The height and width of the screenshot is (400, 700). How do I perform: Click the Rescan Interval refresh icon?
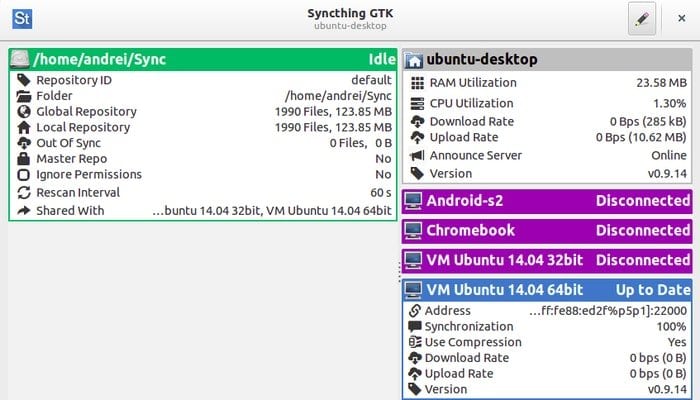24,192
